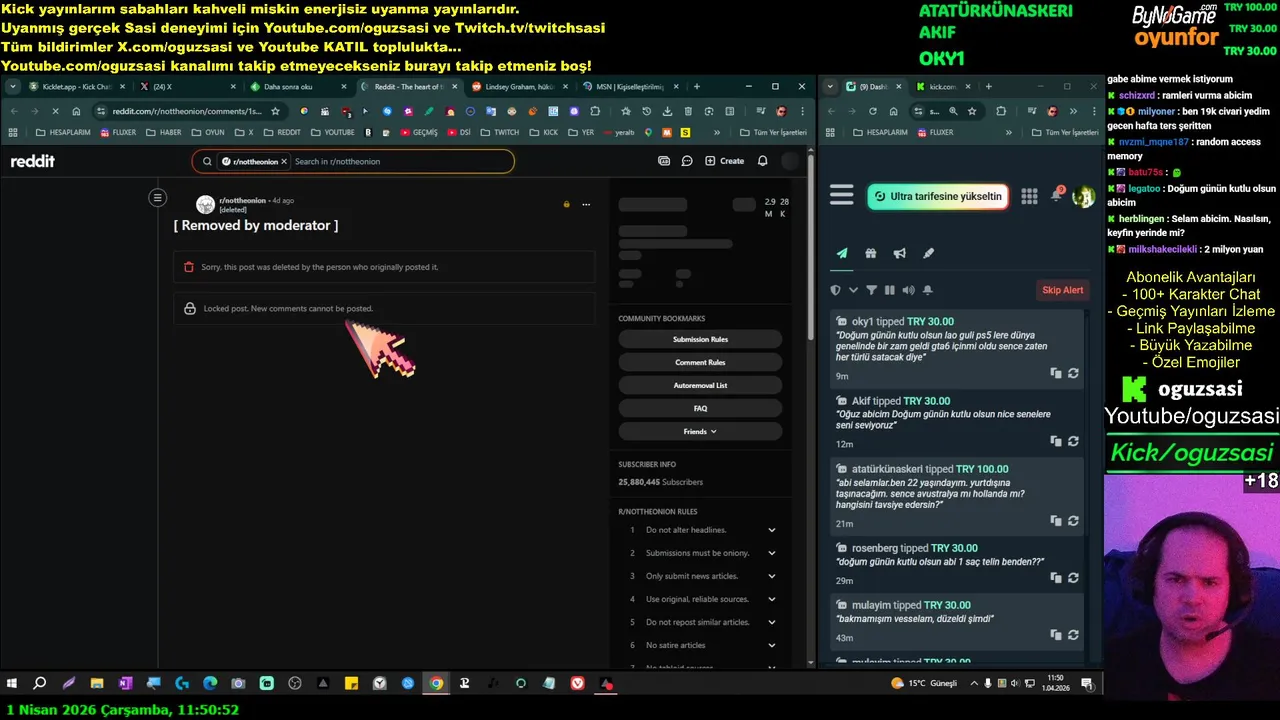Remove the r/nottheonion search filter chip
The width and height of the screenshot is (1280, 720).
click(284, 161)
